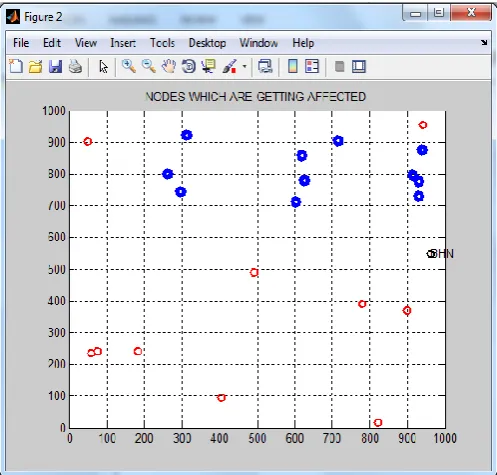Close the Figure 2 window
Screen dimensions: 497x475
pos(471,13)
